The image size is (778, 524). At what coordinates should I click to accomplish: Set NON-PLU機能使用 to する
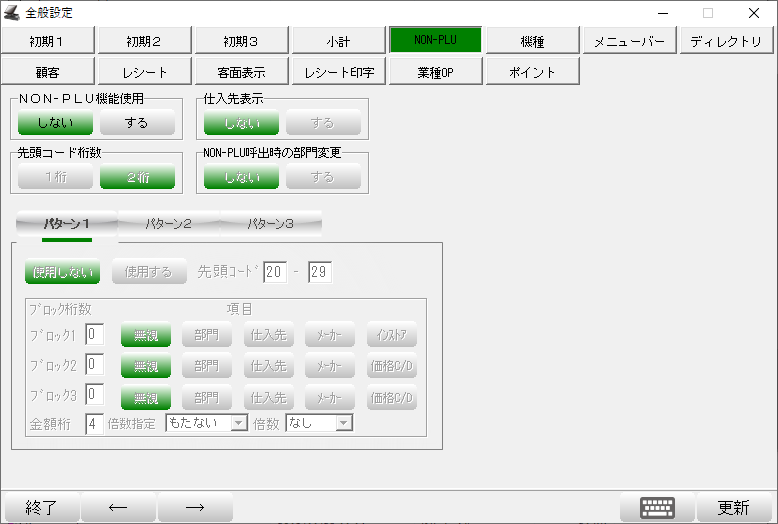137,123
